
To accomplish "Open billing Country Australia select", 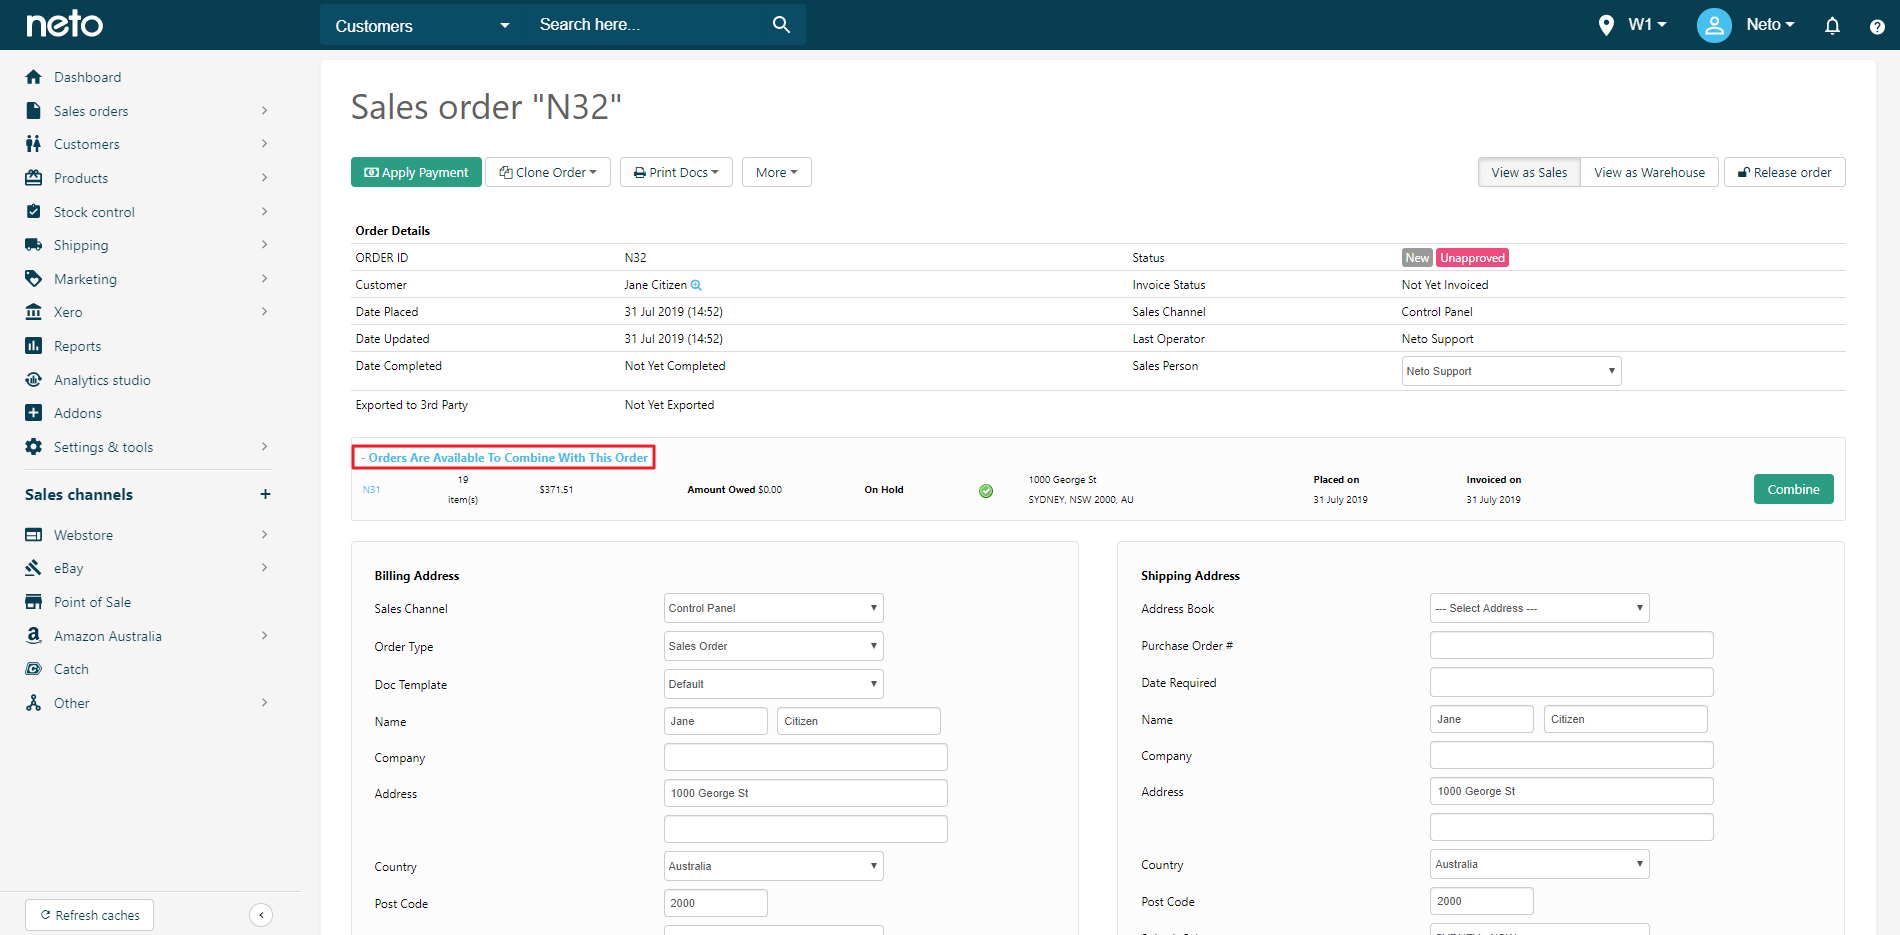I will coord(773,866).
